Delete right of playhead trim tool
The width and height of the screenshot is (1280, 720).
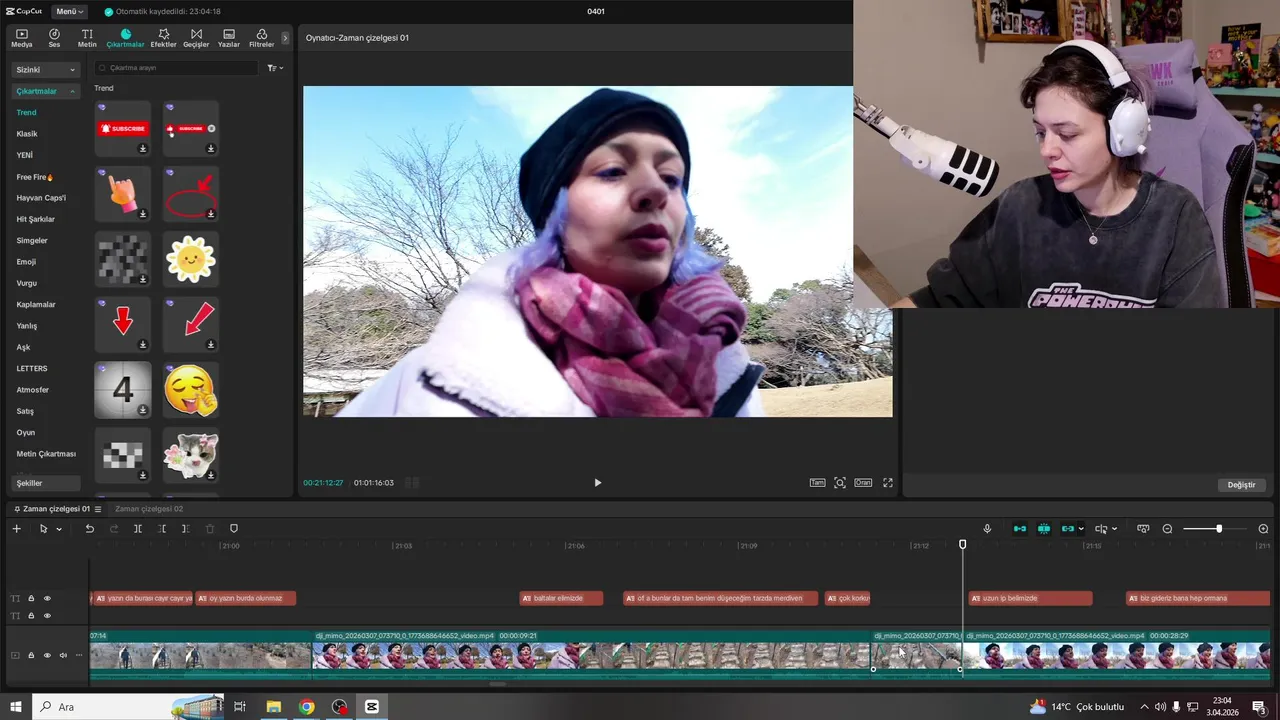tap(186, 529)
